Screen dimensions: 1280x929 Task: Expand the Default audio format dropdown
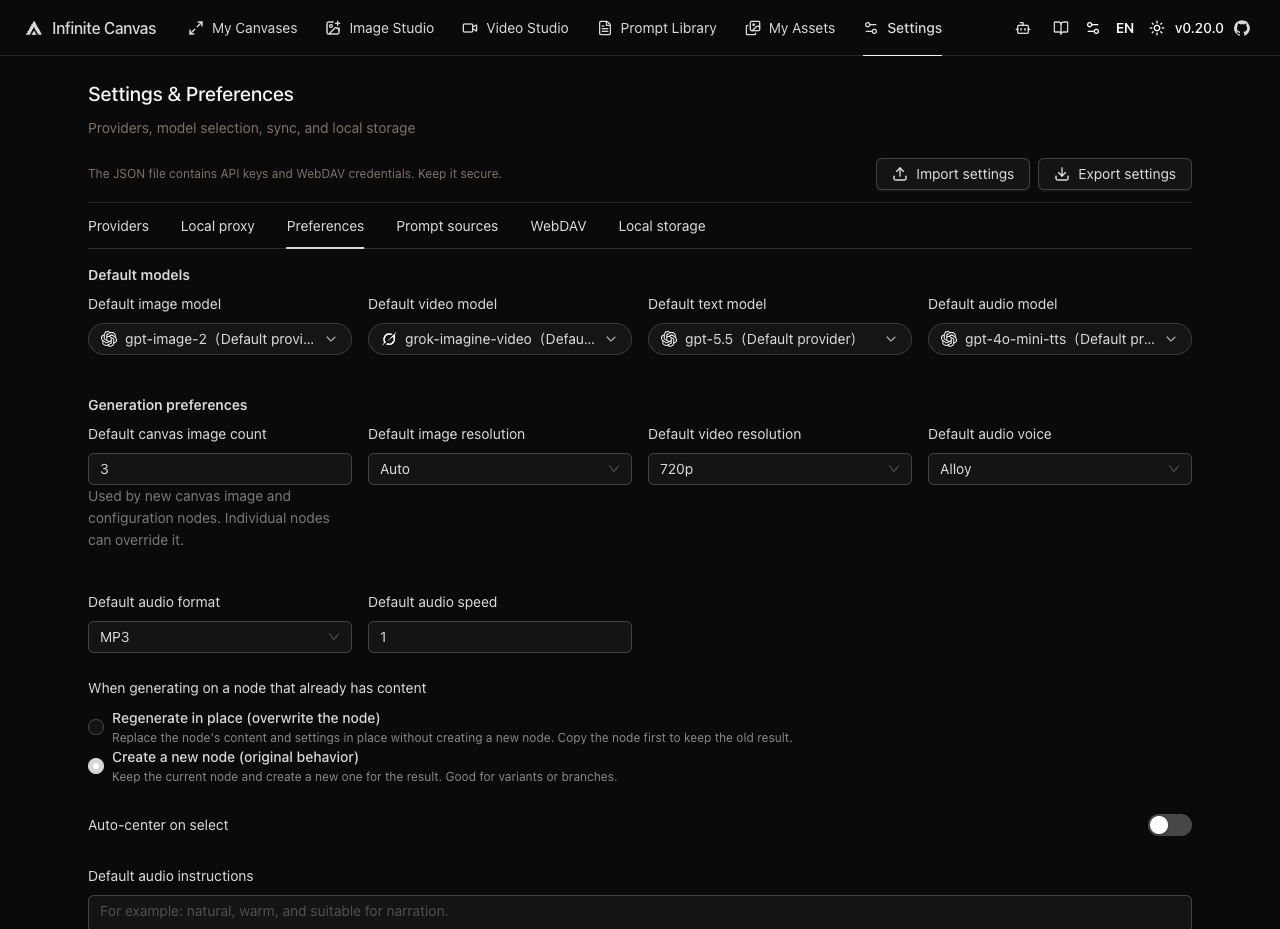point(220,637)
